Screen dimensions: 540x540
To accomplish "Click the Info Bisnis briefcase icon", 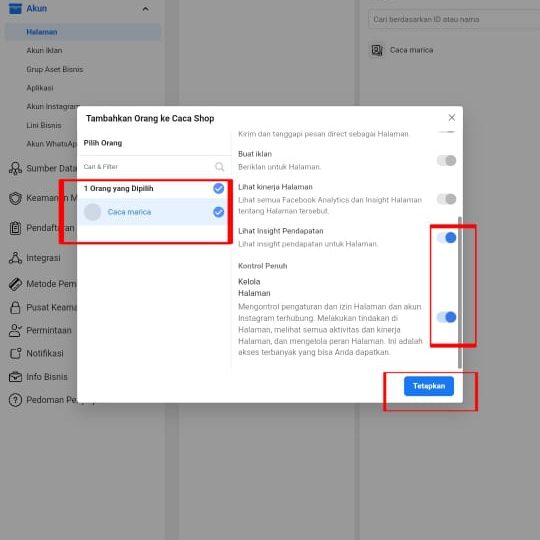I will (15, 377).
